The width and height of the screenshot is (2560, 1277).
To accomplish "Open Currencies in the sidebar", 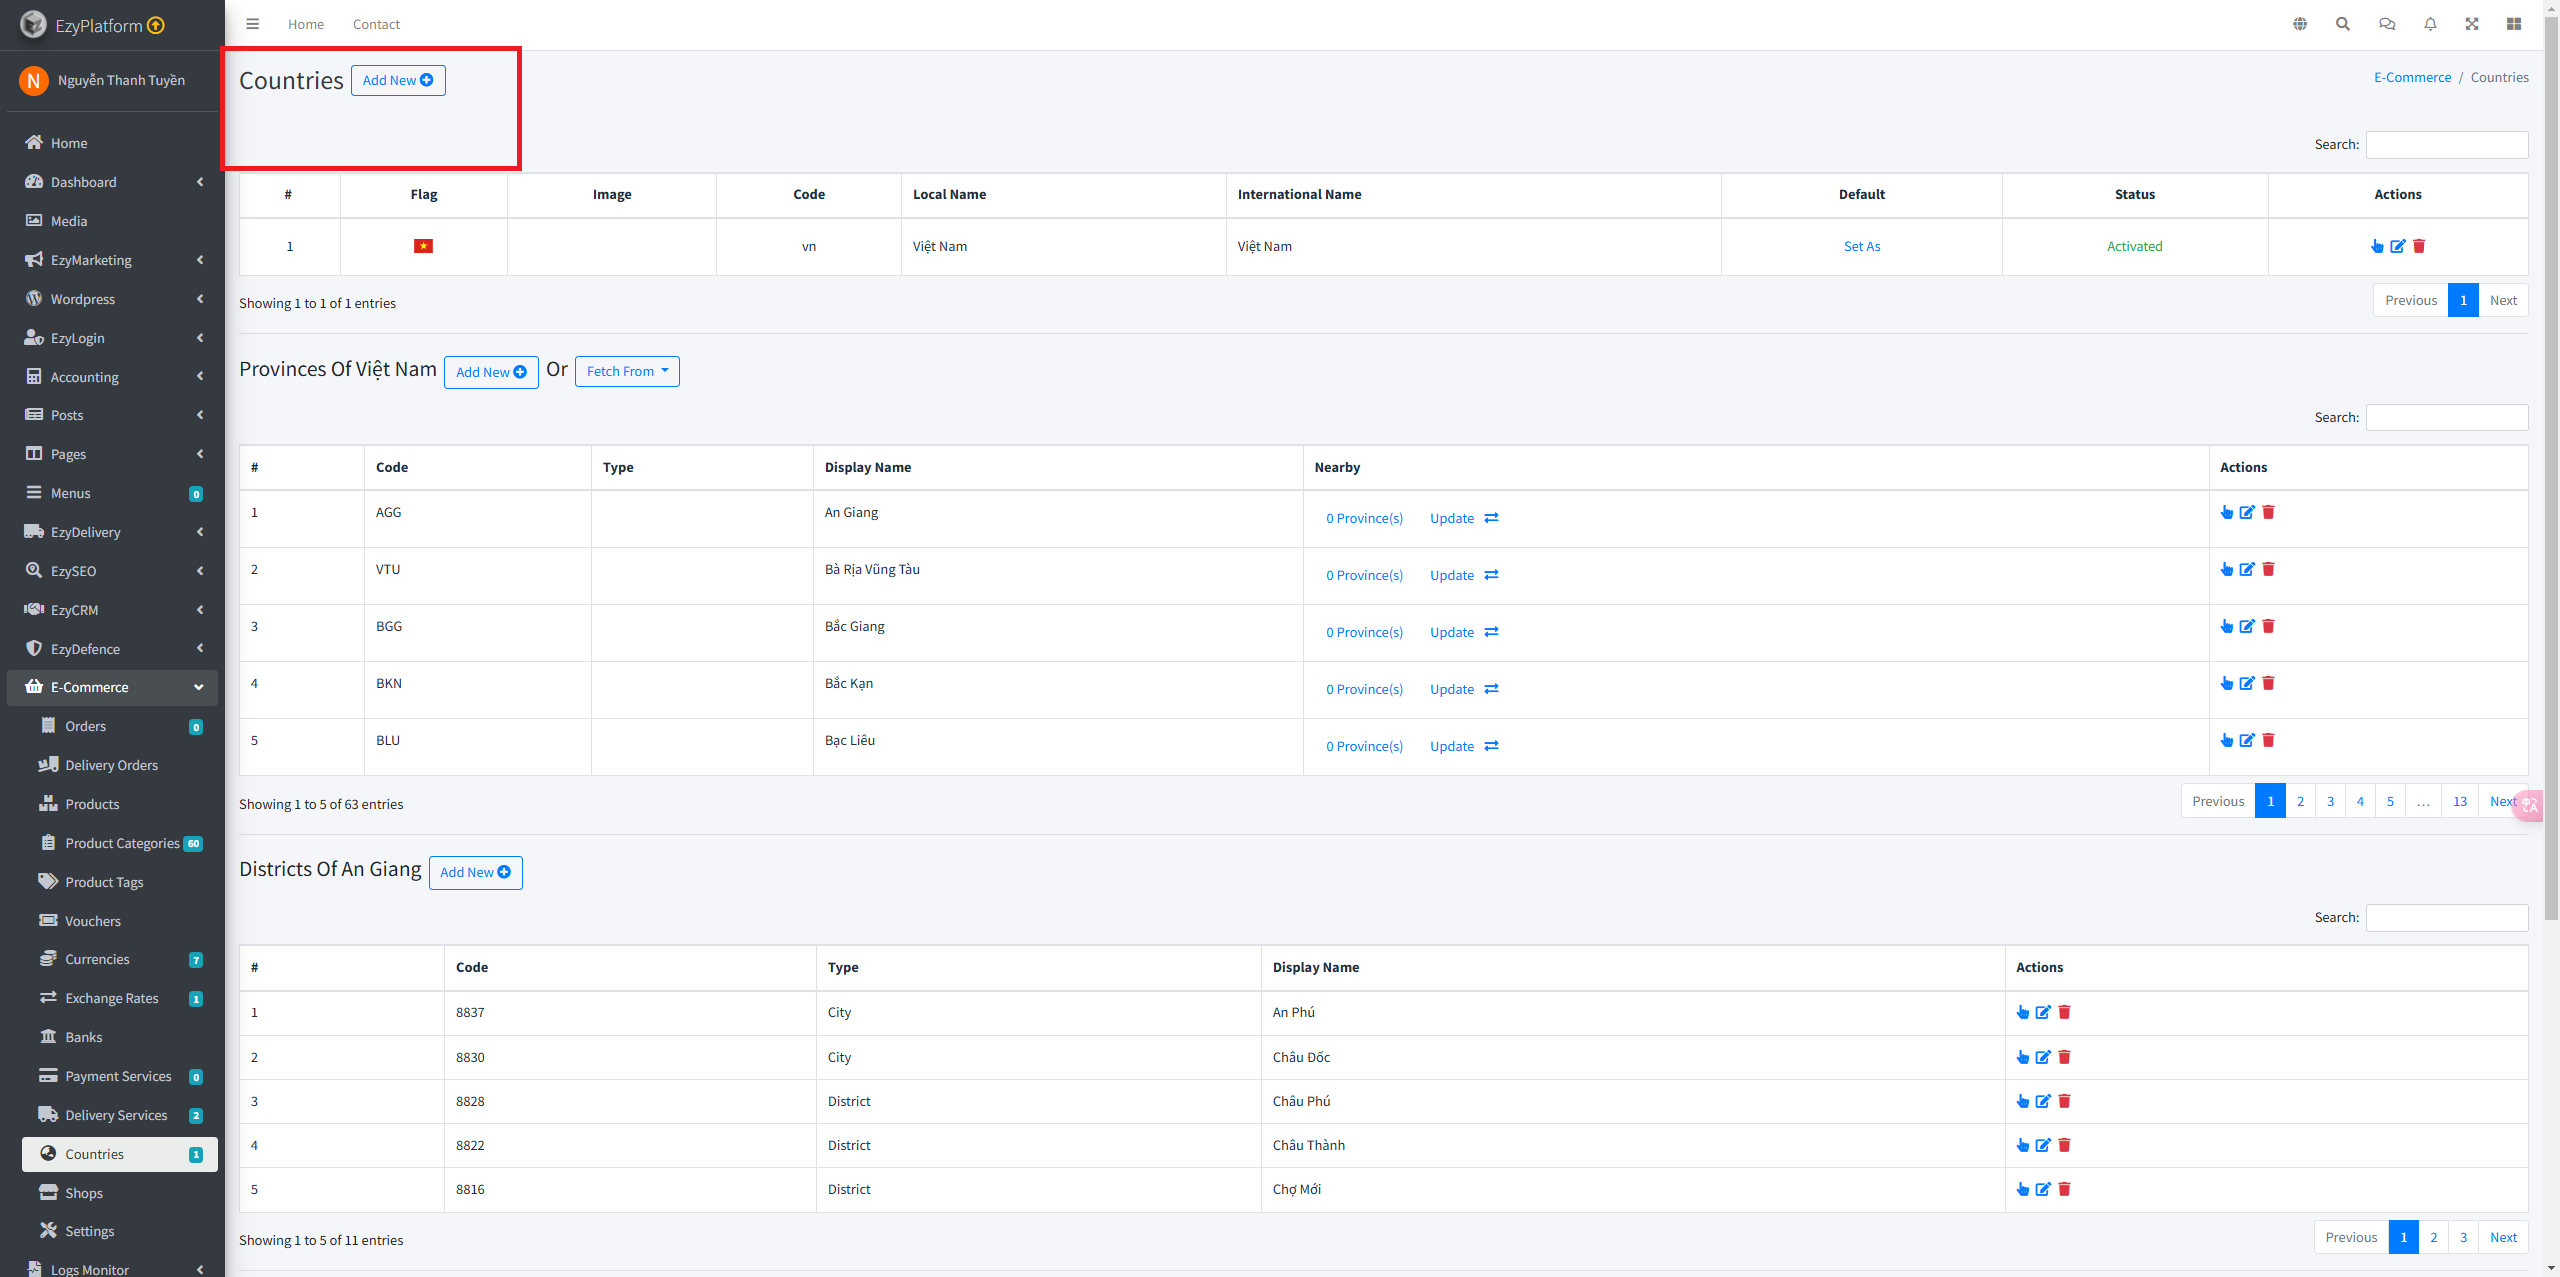I will click(120, 959).
